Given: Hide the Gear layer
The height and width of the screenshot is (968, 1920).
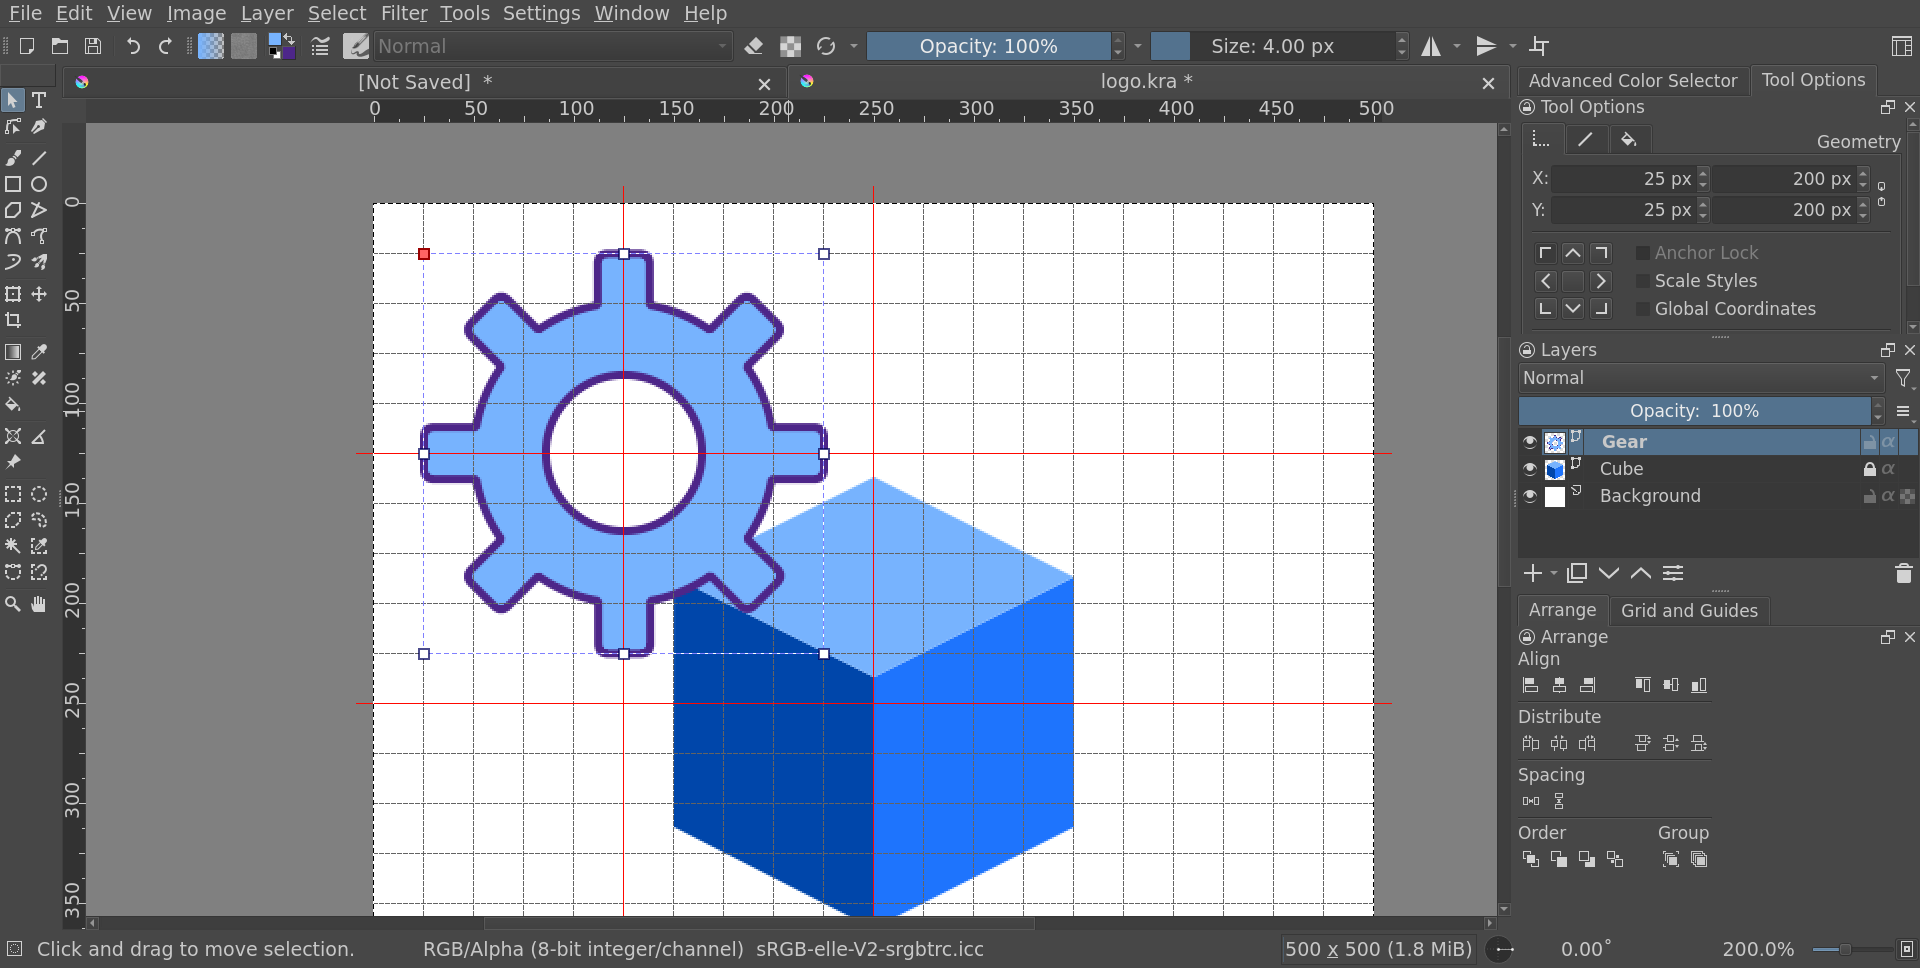Looking at the screenshot, I should [x=1529, y=441].
